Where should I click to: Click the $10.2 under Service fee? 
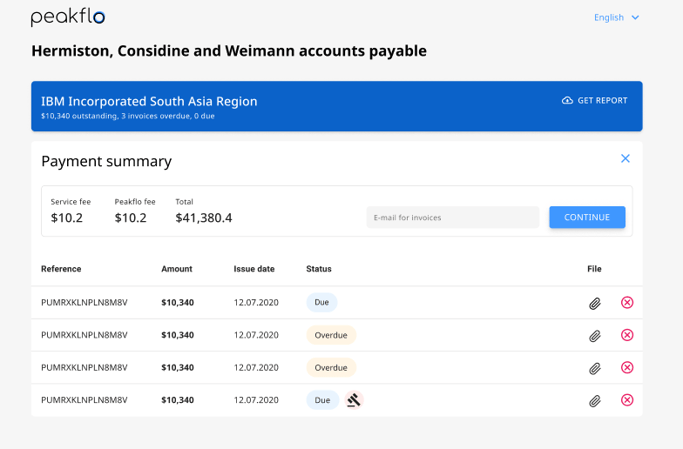pos(67,218)
